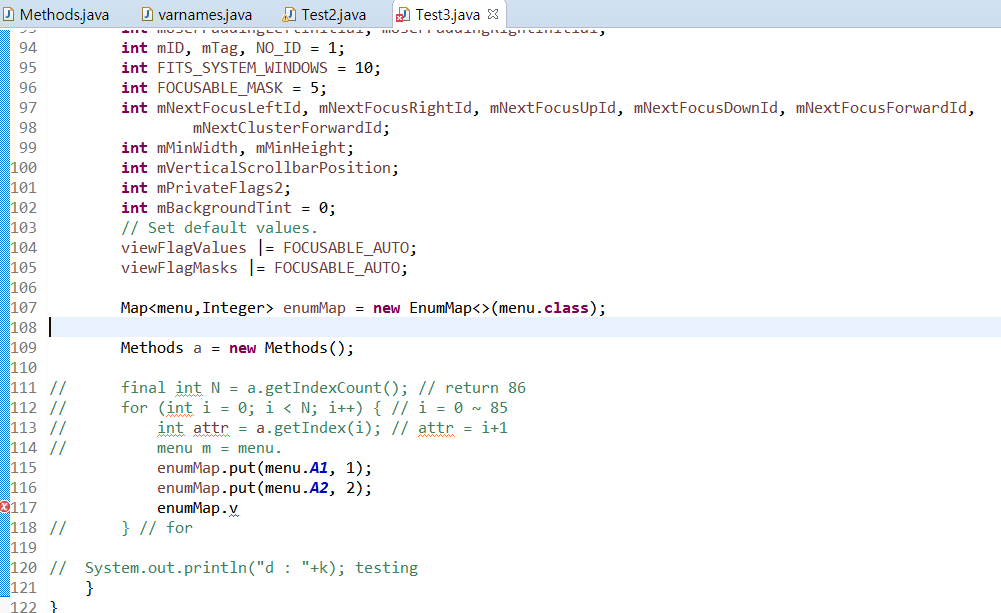The height and width of the screenshot is (613, 1001).
Task: Click the error marker on line 117
Action: 4,507
